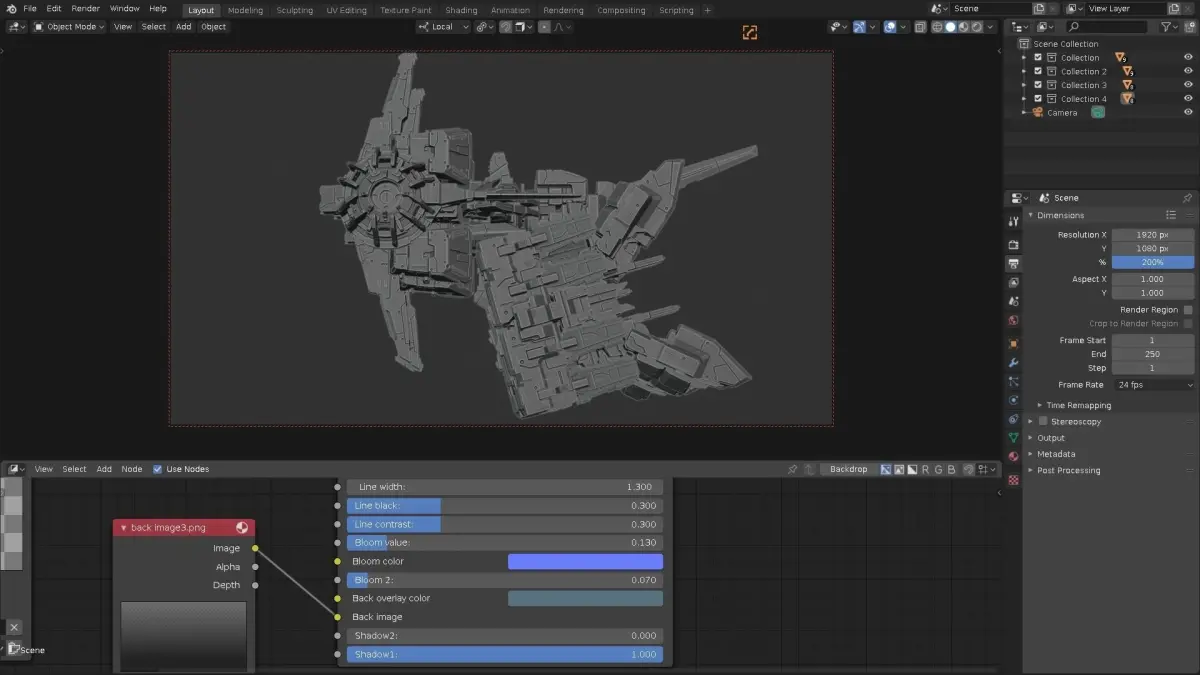This screenshot has width=1200, height=675.
Task: Hide Collection 2 with its eye icon
Action: 1188,72
